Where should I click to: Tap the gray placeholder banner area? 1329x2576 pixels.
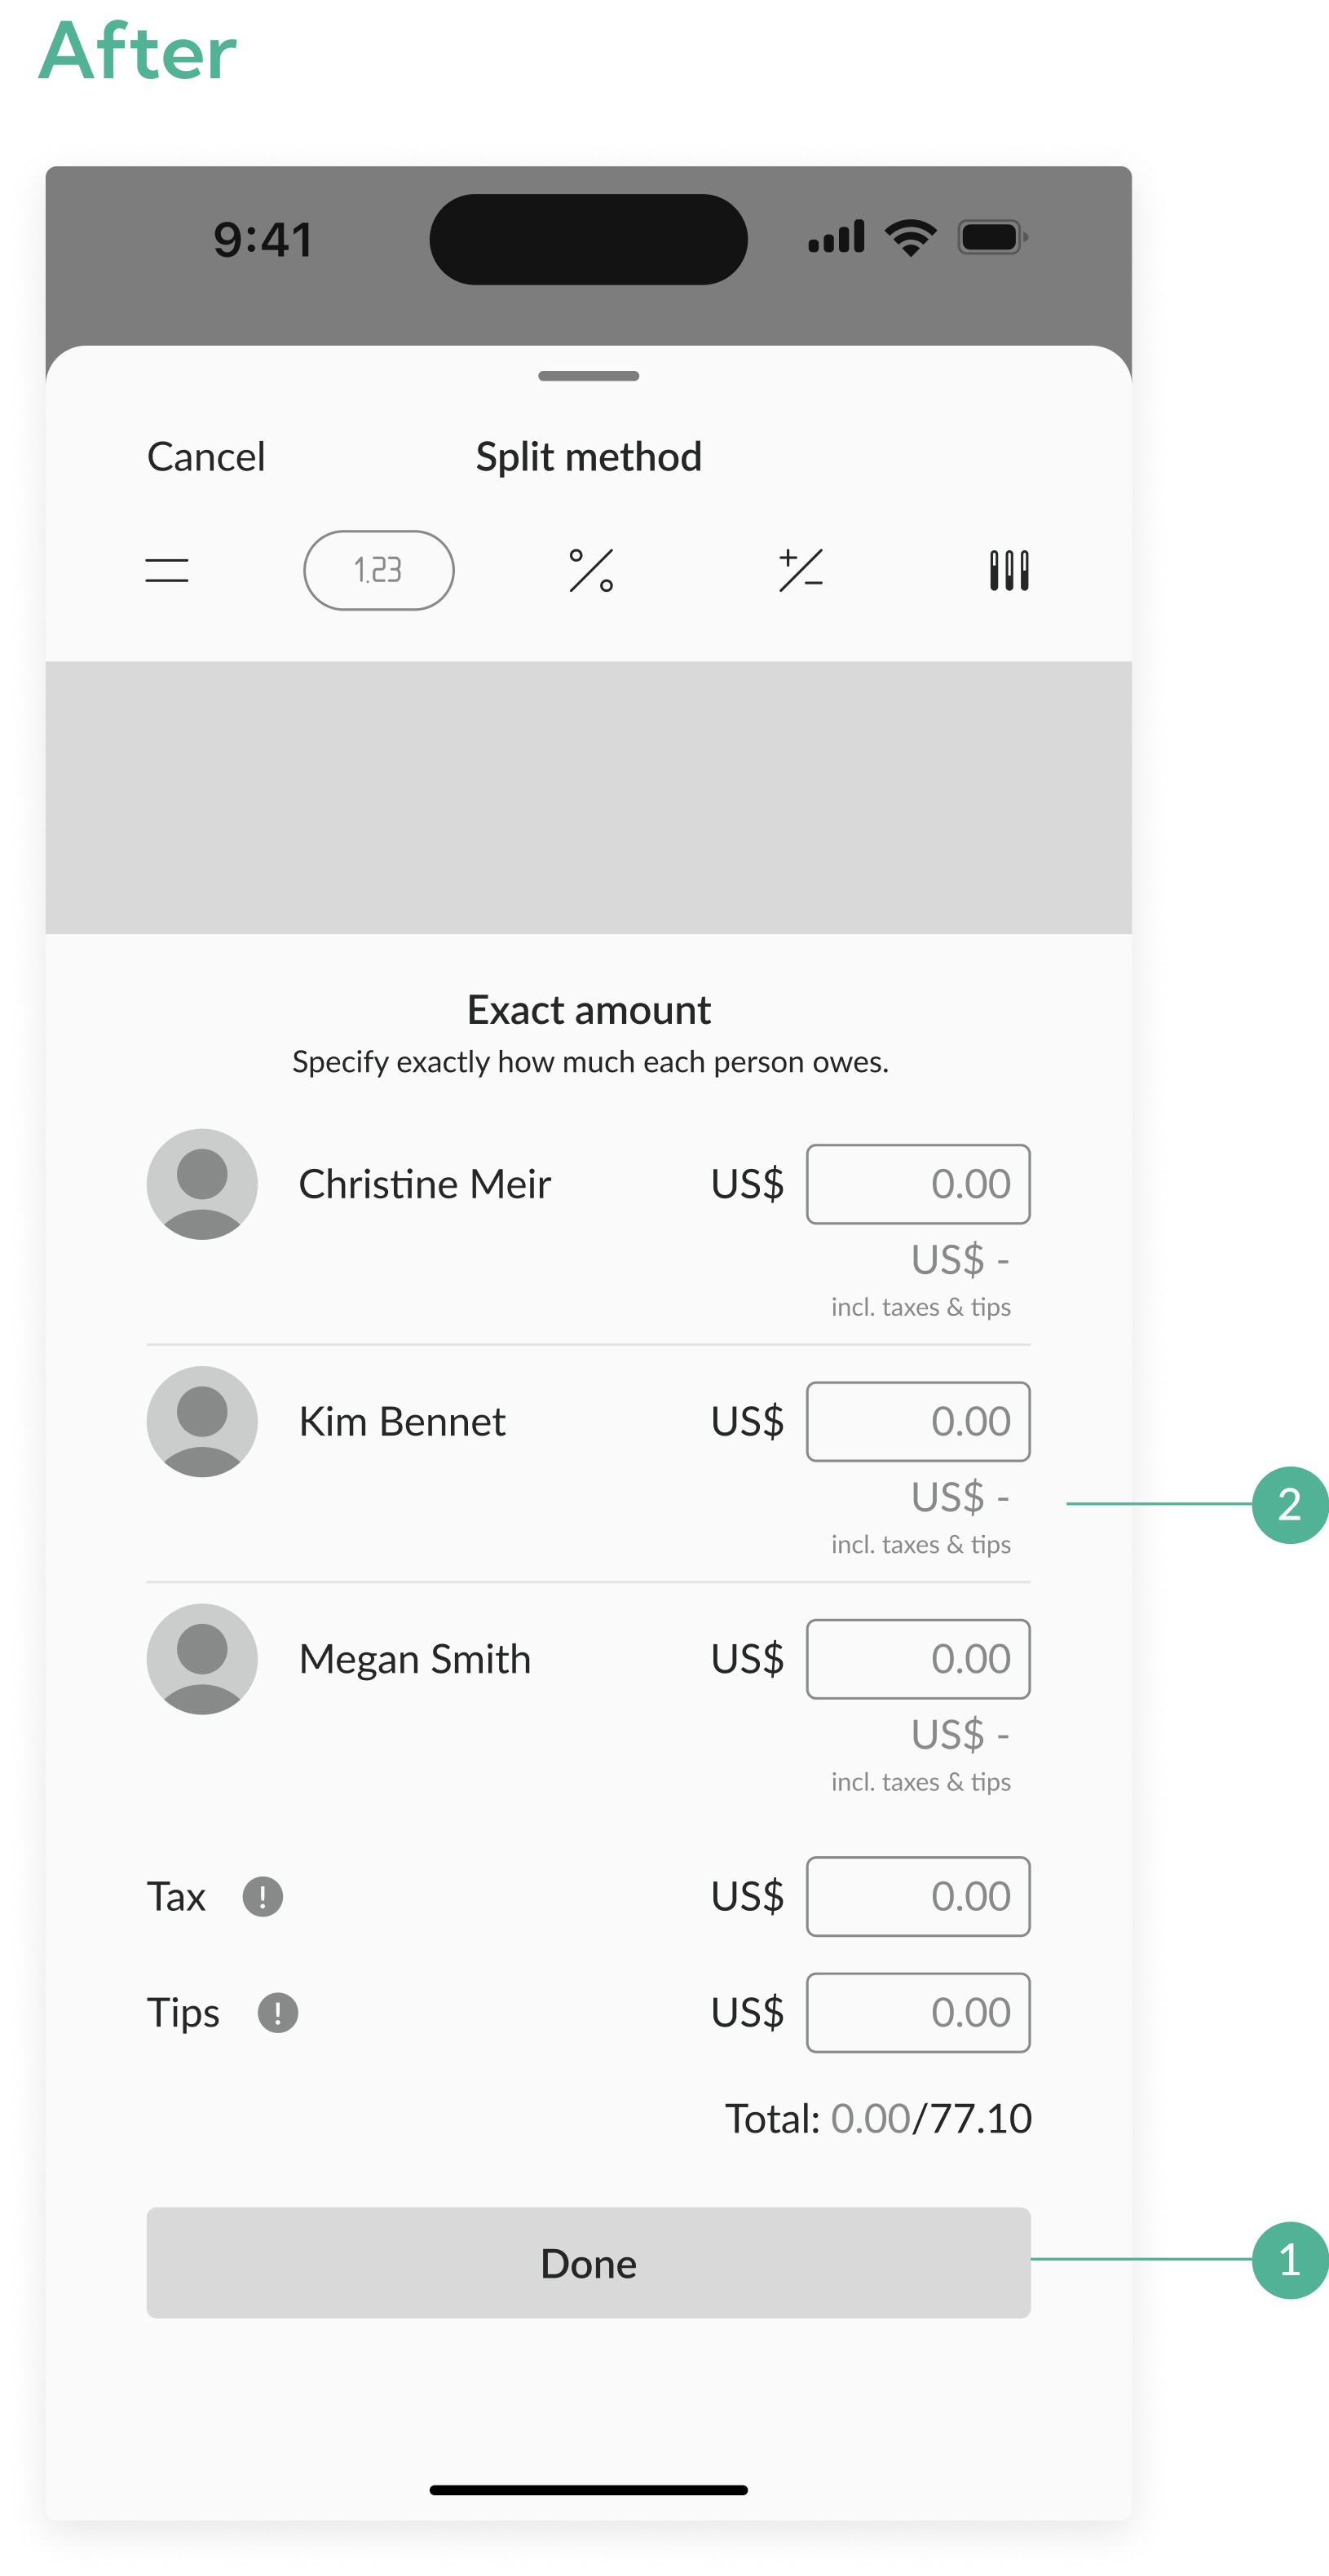(x=588, y=797)
